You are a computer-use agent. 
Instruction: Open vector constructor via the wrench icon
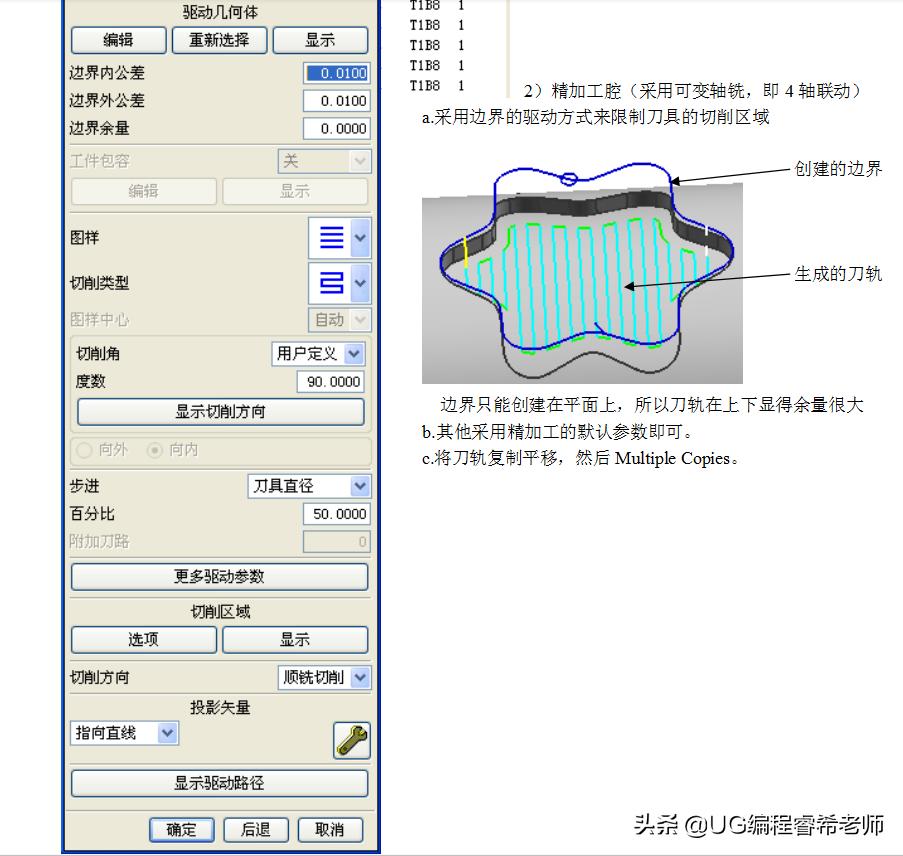click(351, 740)
